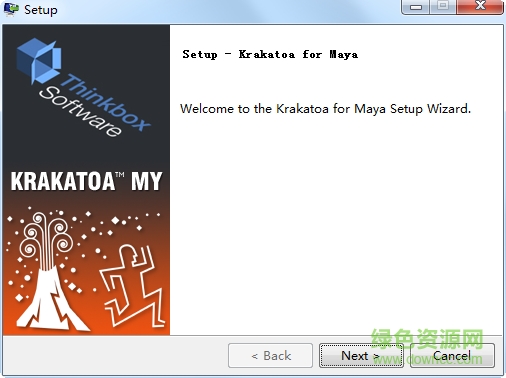The height and width of the screenshot is (378, 506).
Task: Click the Thinkbox Software cube logo
Action: click(39, 60)
